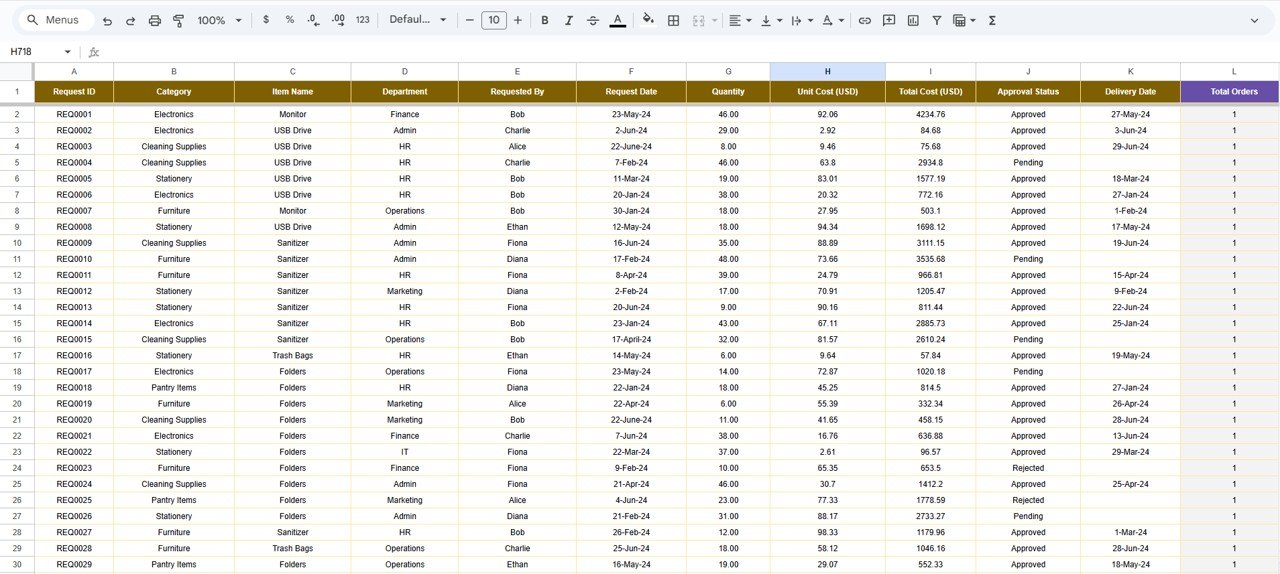Open the Default font dropdown

(x=417, y=20)
